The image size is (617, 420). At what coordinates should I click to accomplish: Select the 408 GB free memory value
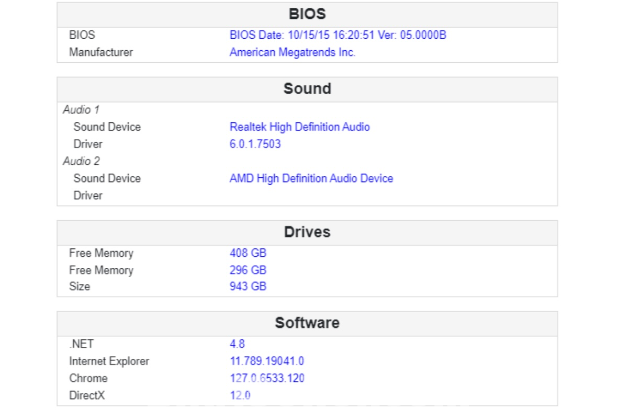[248, 253]
